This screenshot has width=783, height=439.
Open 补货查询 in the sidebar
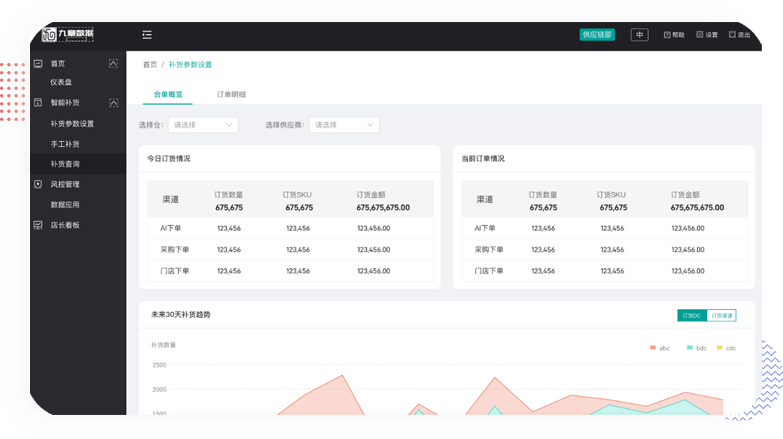64,164
